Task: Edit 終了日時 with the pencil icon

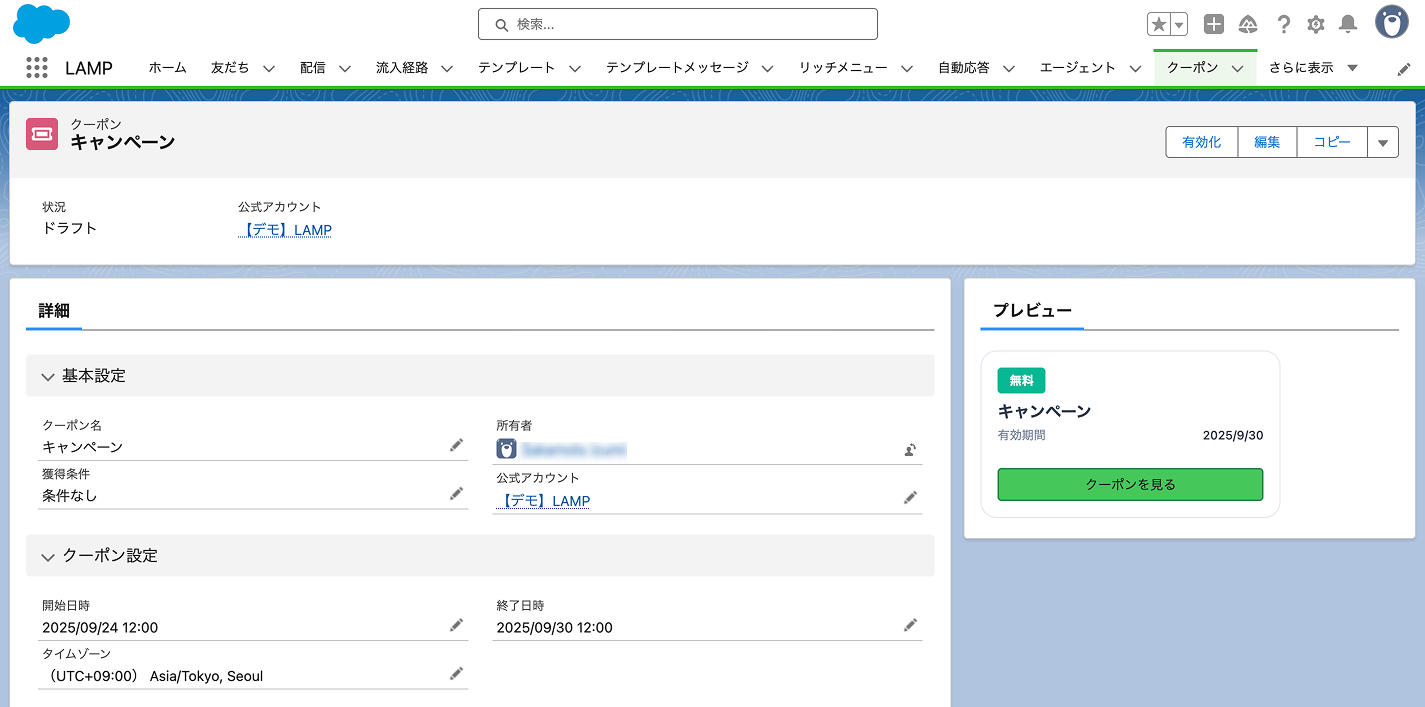Action: [x=910, y=625]
